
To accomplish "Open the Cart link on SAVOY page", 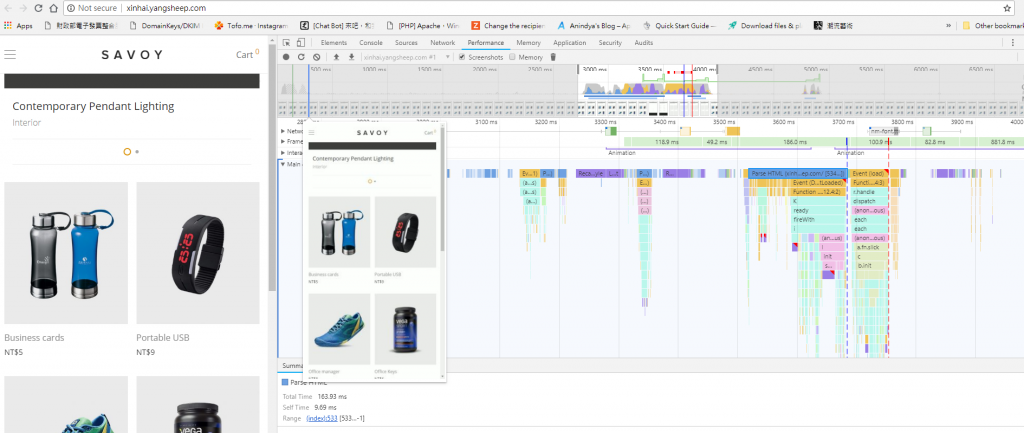I will pyautogui.click(x=248, y=54).
